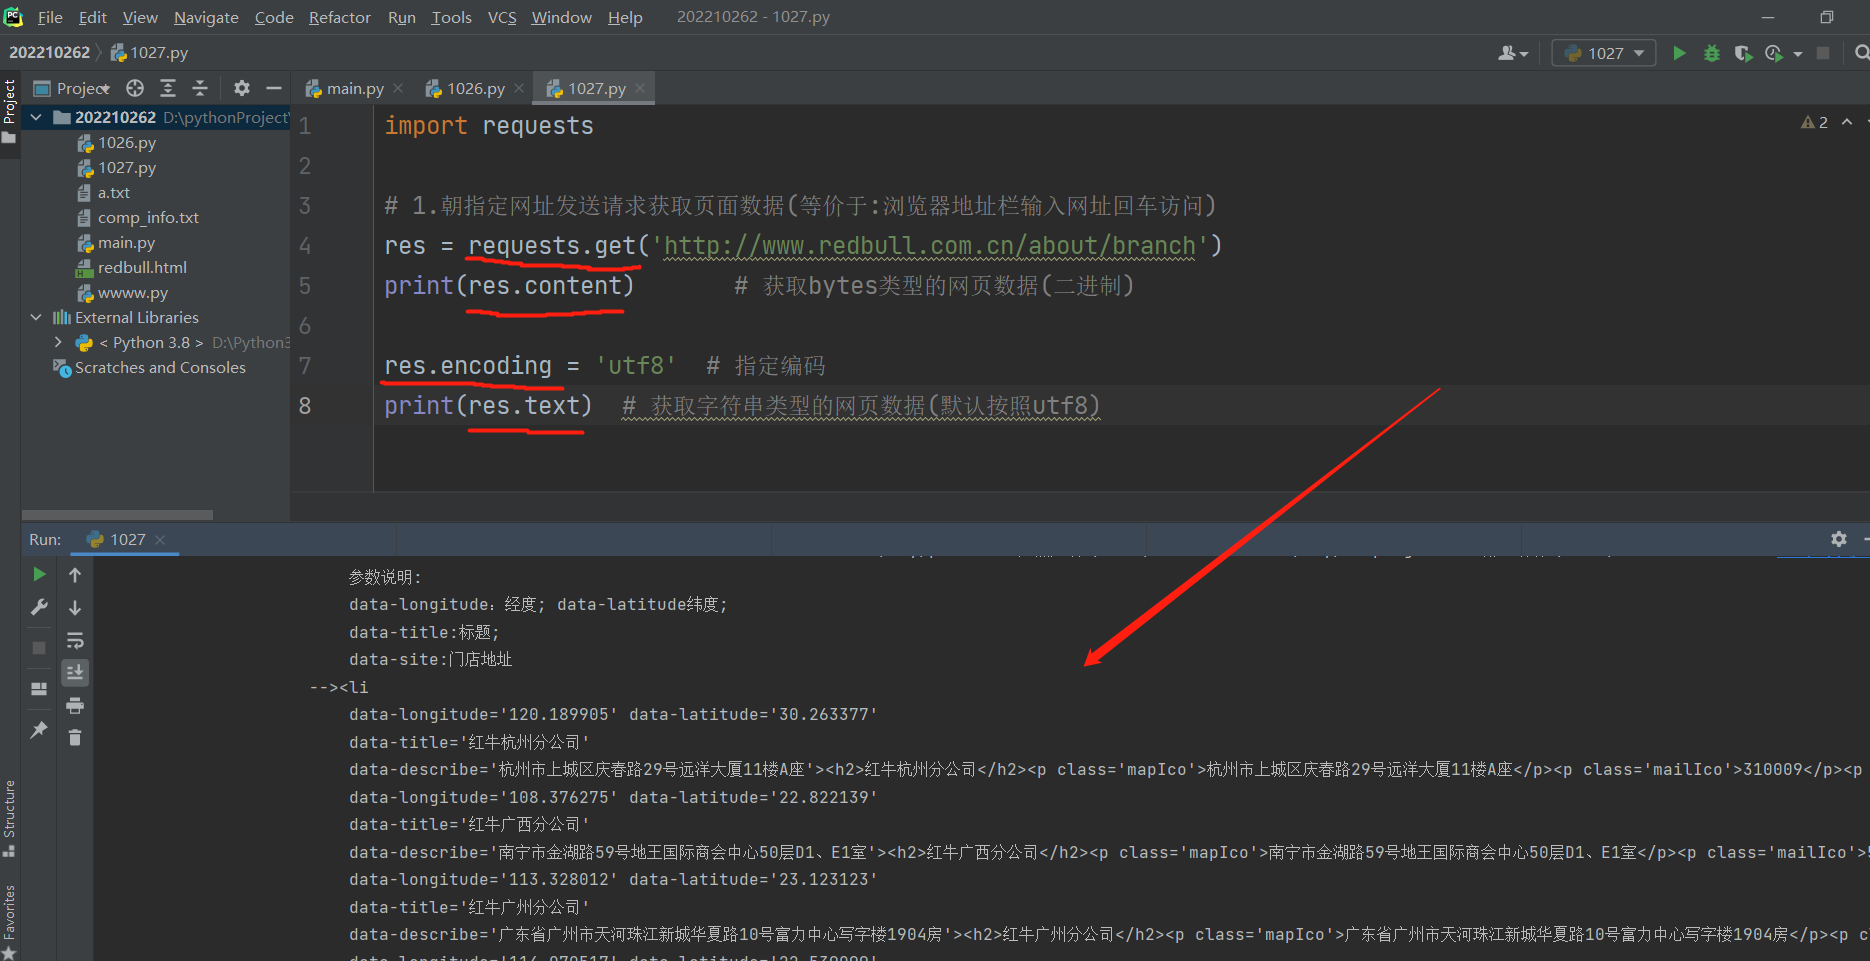This screenshot has height=961, width=1870.
Task: Collapse the 202210262 project folder
Action: (x=36, y=118)
